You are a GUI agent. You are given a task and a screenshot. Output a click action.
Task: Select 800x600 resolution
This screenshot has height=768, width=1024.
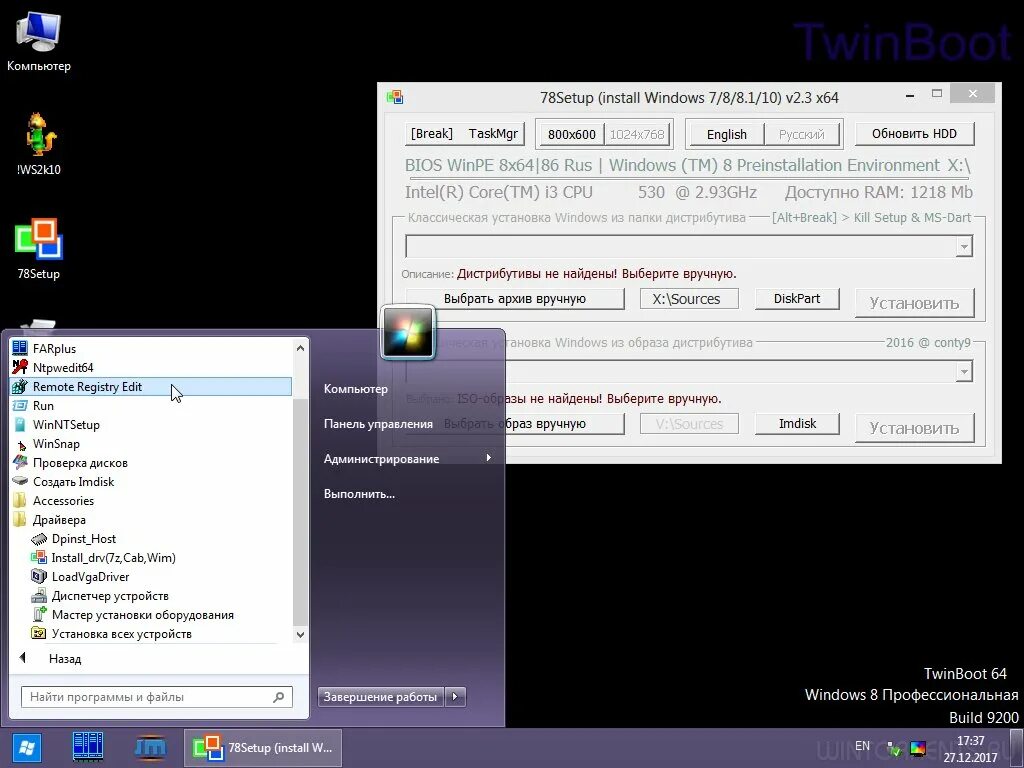(571, 135)
